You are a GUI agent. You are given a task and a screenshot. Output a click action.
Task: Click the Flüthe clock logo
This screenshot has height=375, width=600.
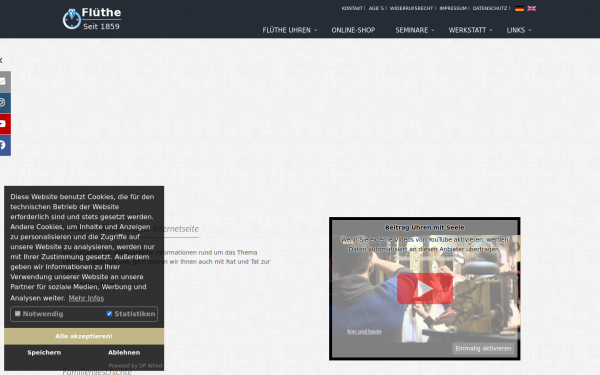click(x=72, y=19)
